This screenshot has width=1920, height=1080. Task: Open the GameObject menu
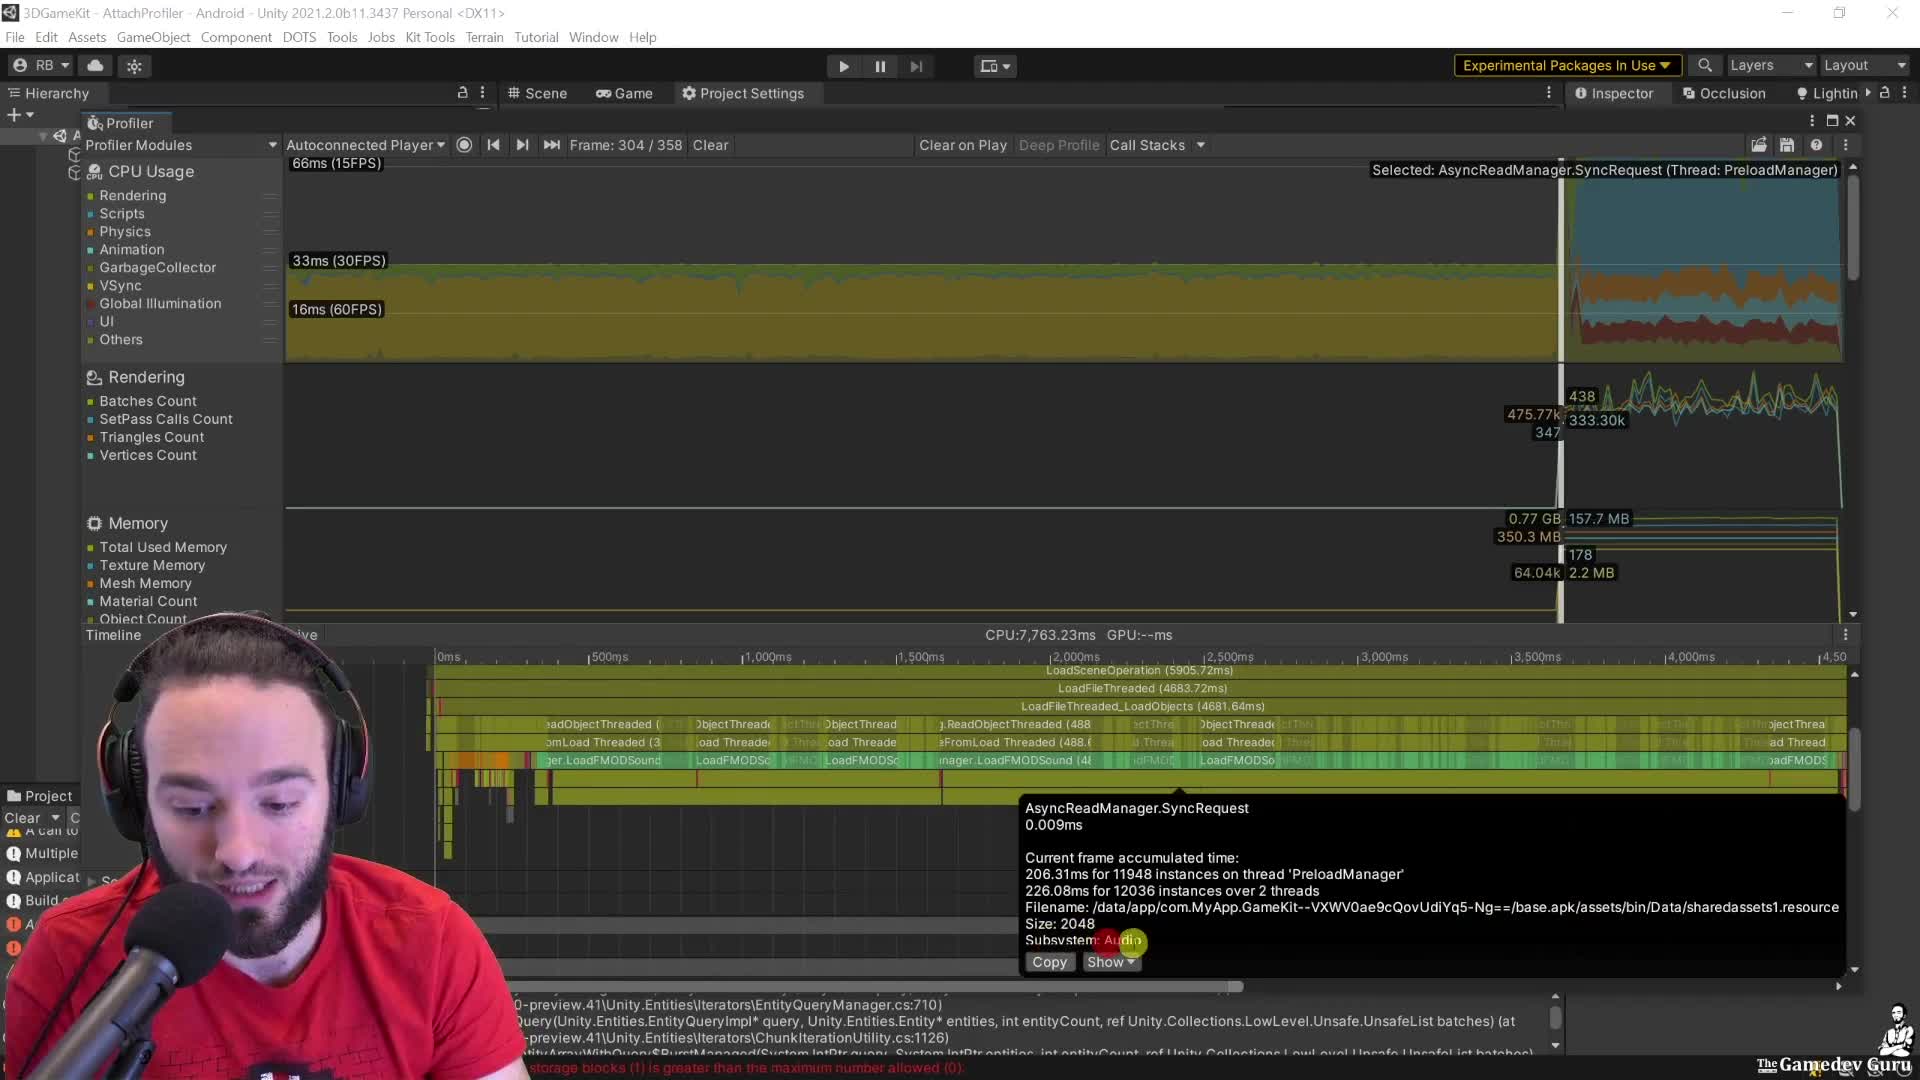click(153, 37)
